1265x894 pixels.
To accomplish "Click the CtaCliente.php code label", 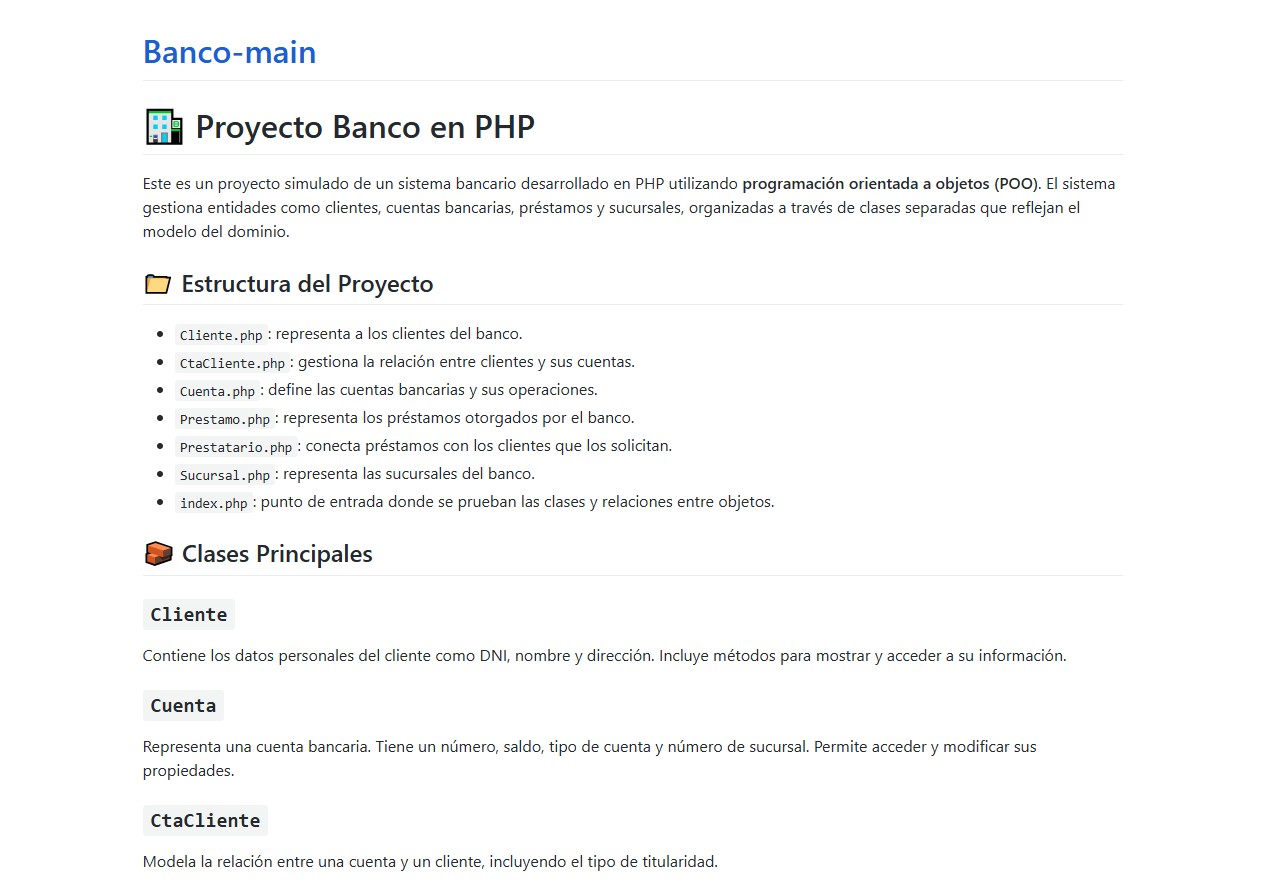I will 232,363.
